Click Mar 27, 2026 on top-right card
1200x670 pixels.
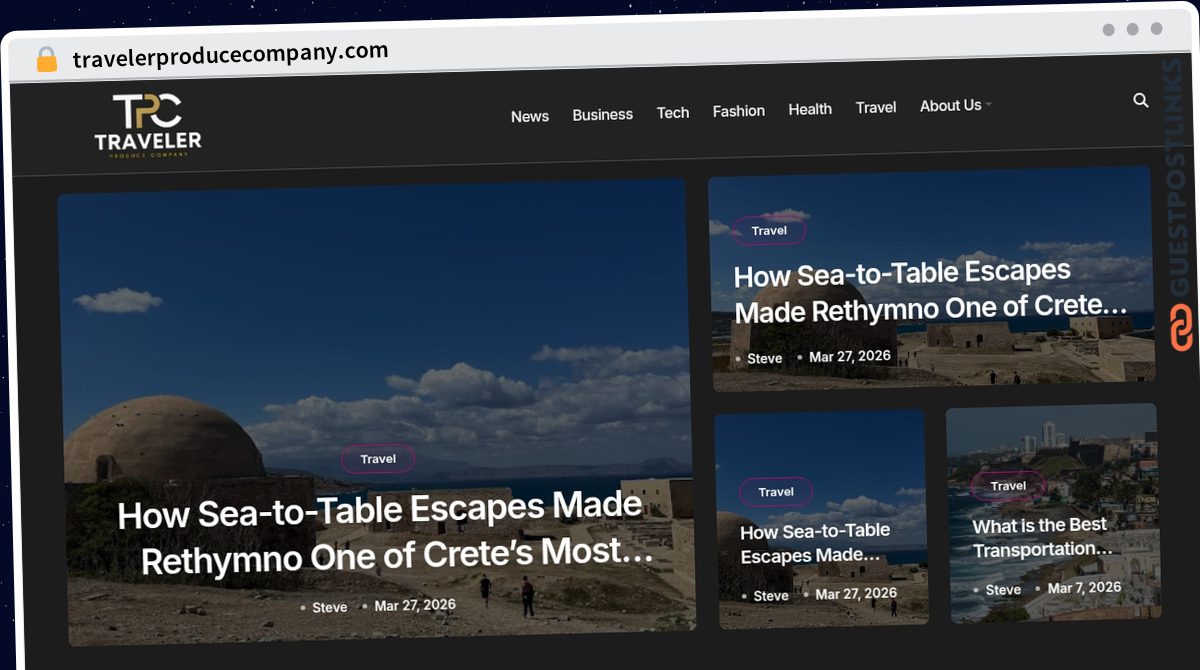[850, 356]
